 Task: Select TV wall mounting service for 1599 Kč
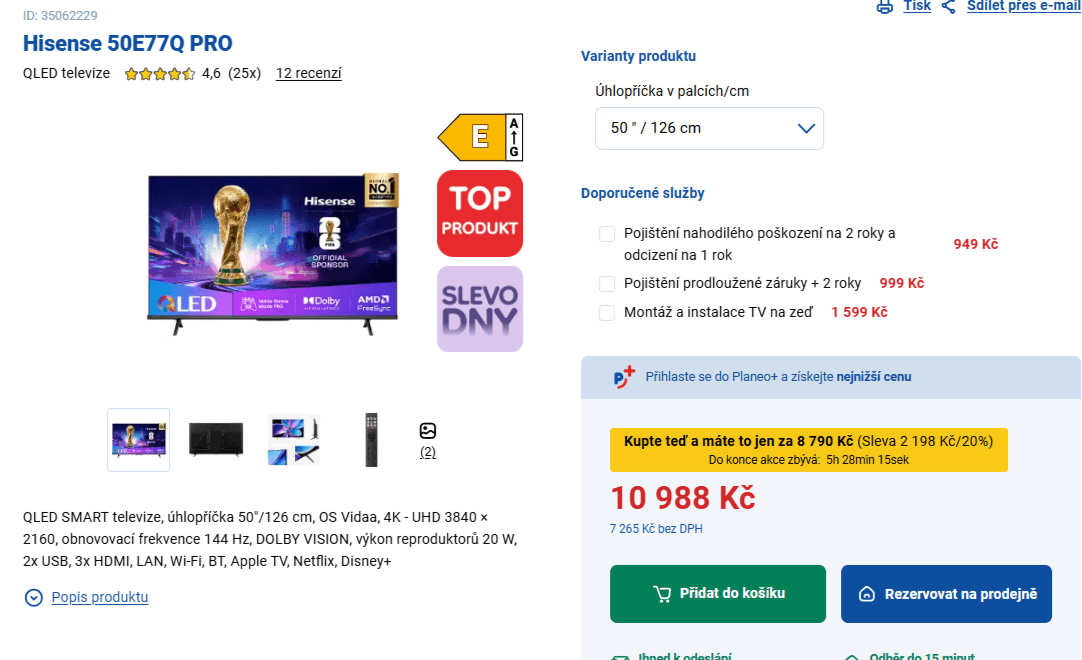pyautogui.click(x=607, y=312)
